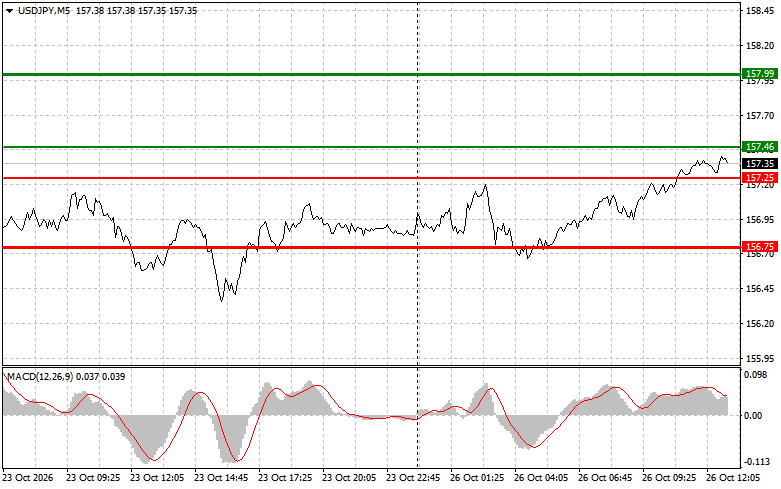Screen dimensions: 781x489
Task: Select the 23 Oct 12:05 time label
Action: tap(157, 478)
